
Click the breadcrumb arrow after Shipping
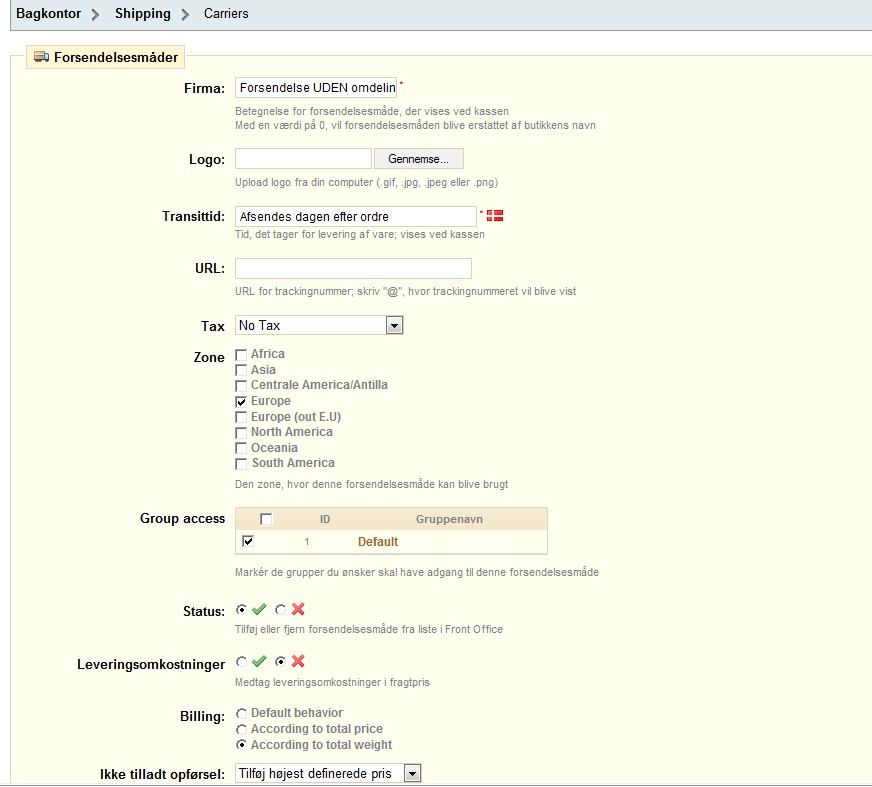click(x=185, y=14)
